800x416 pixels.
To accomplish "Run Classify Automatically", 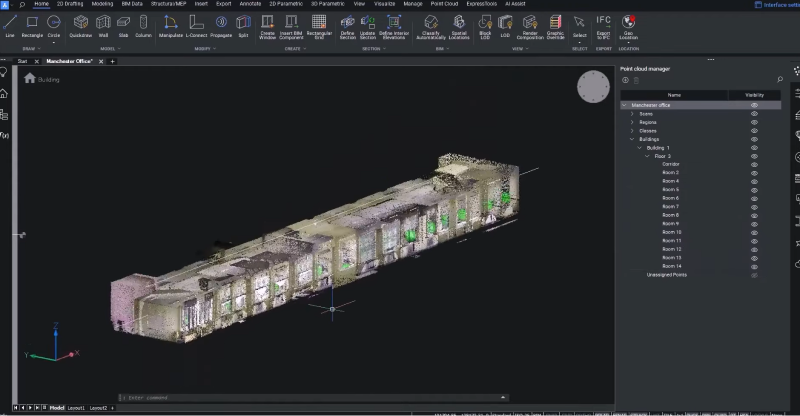I will (x=432, y=24).
